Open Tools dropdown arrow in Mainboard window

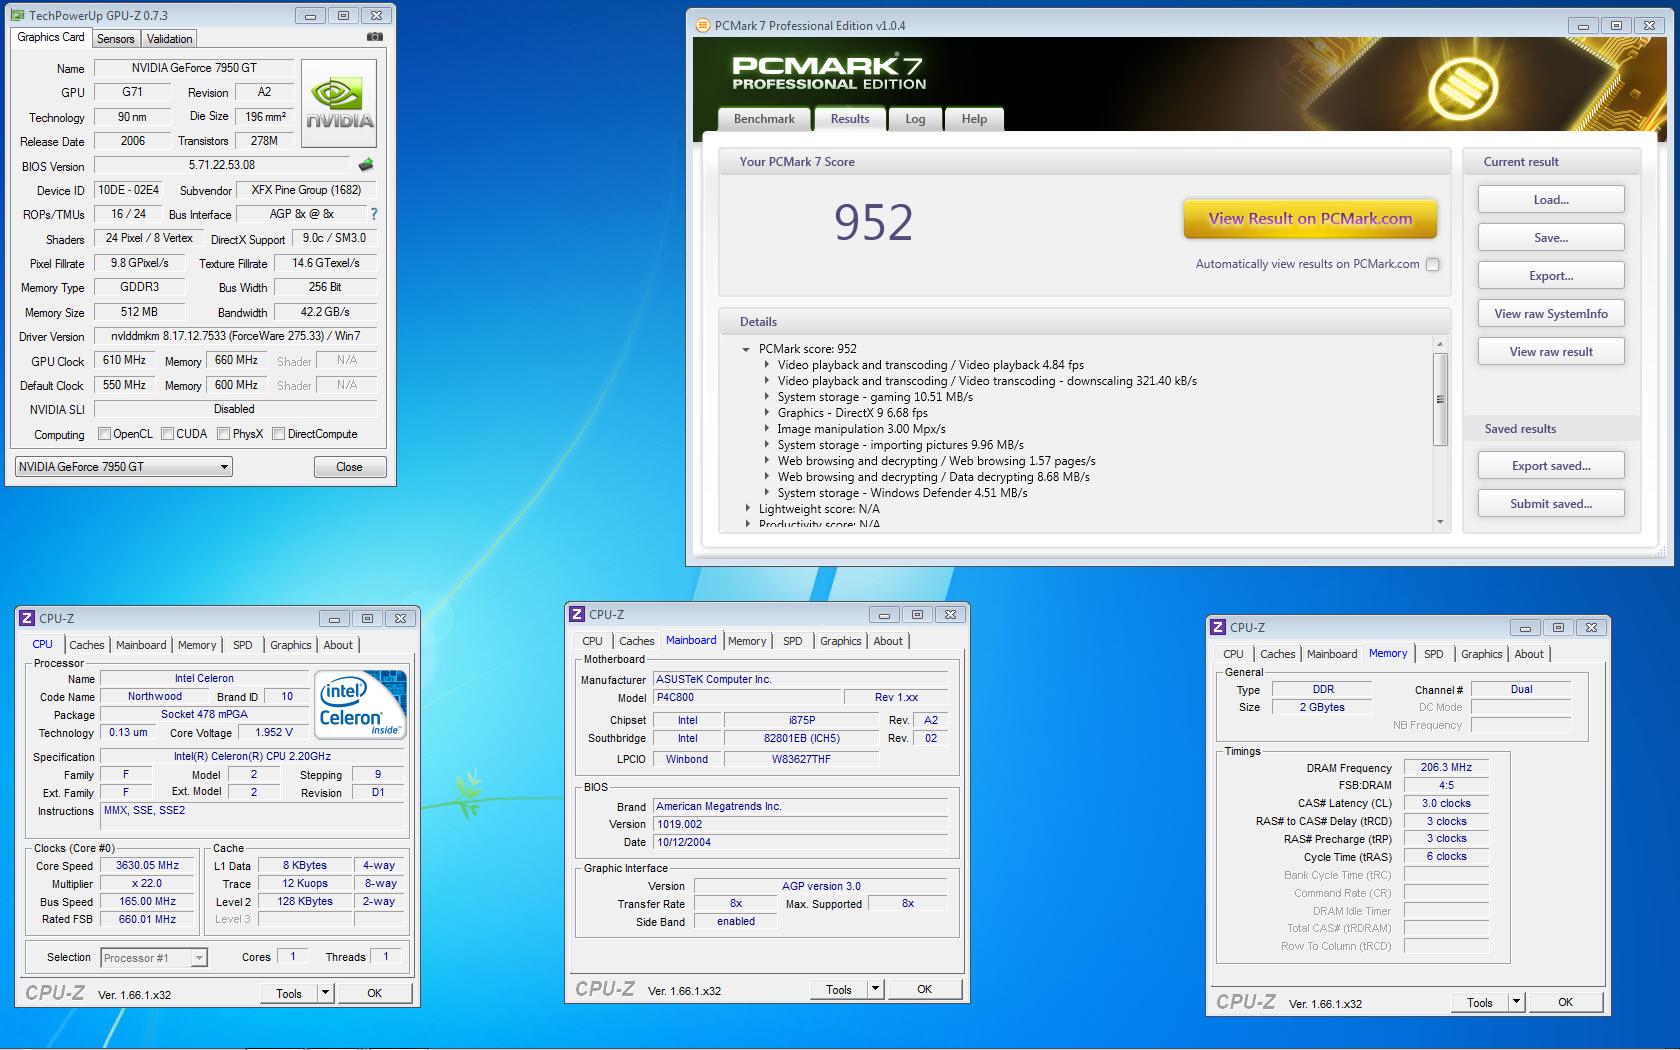coord(875,989)
